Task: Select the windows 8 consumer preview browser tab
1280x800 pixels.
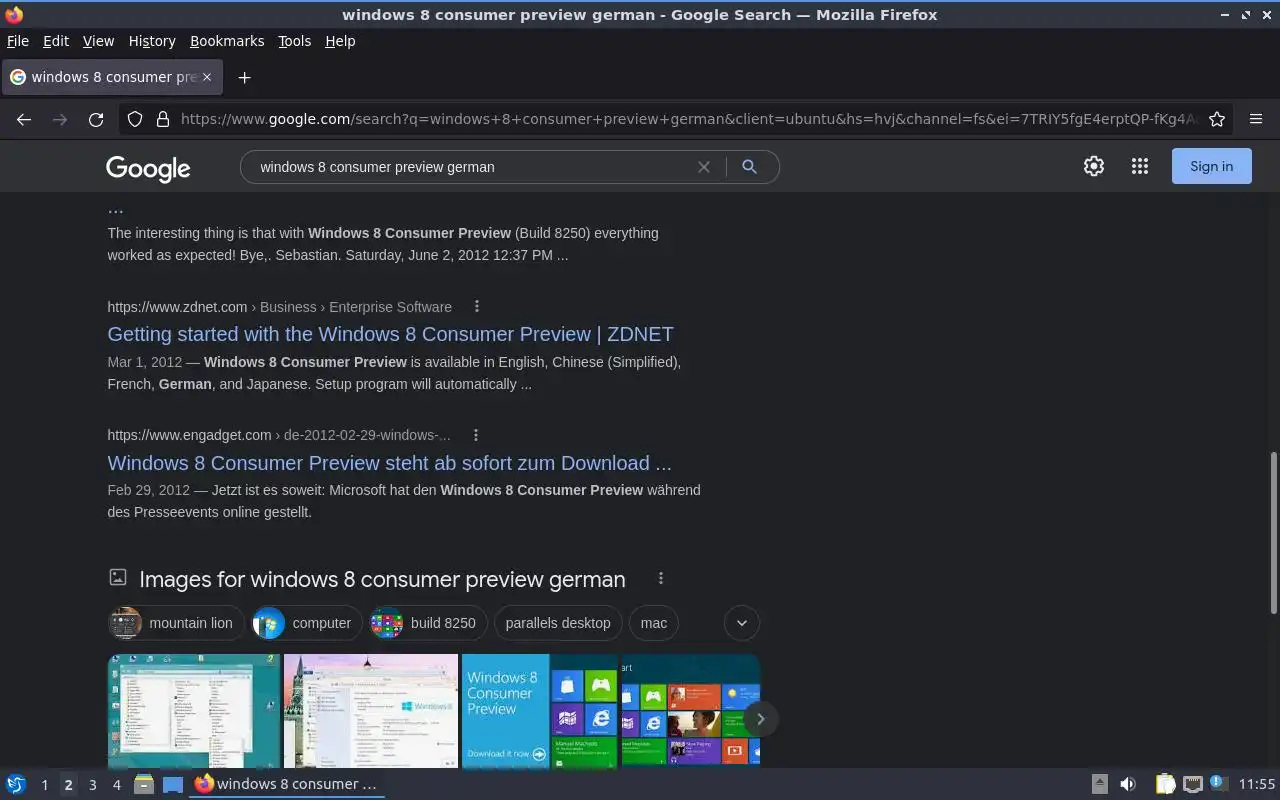Action: tap(110, 77)
